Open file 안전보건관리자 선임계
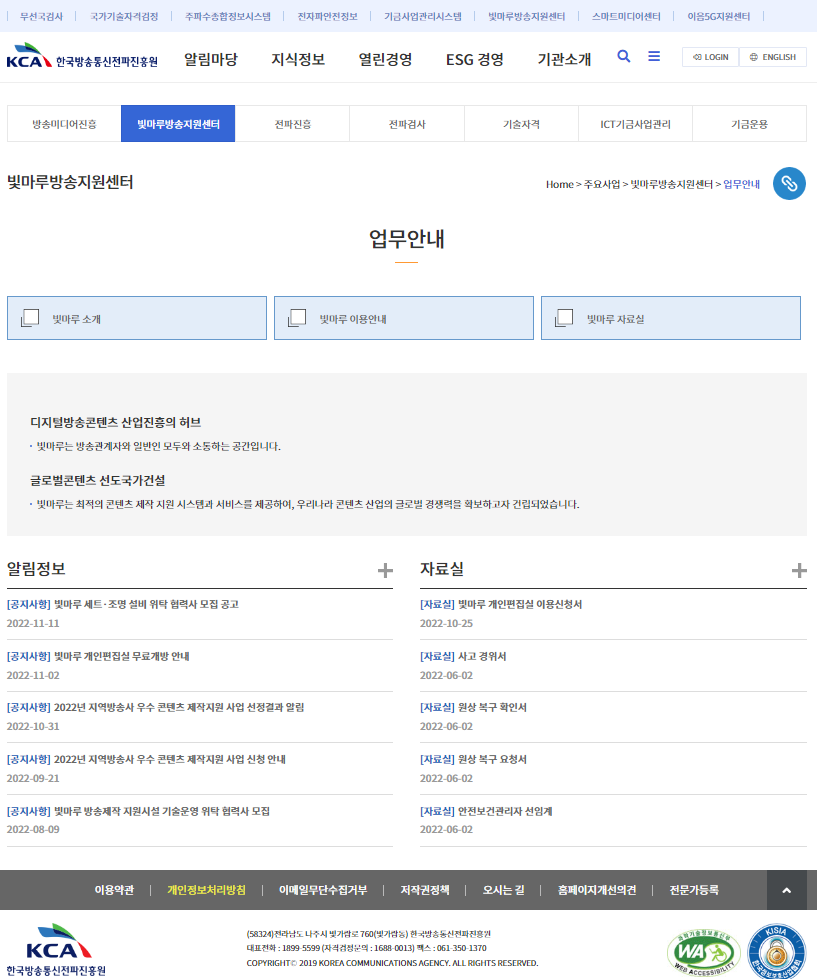Viewport: 817px width, 979px height. [505, 811]
